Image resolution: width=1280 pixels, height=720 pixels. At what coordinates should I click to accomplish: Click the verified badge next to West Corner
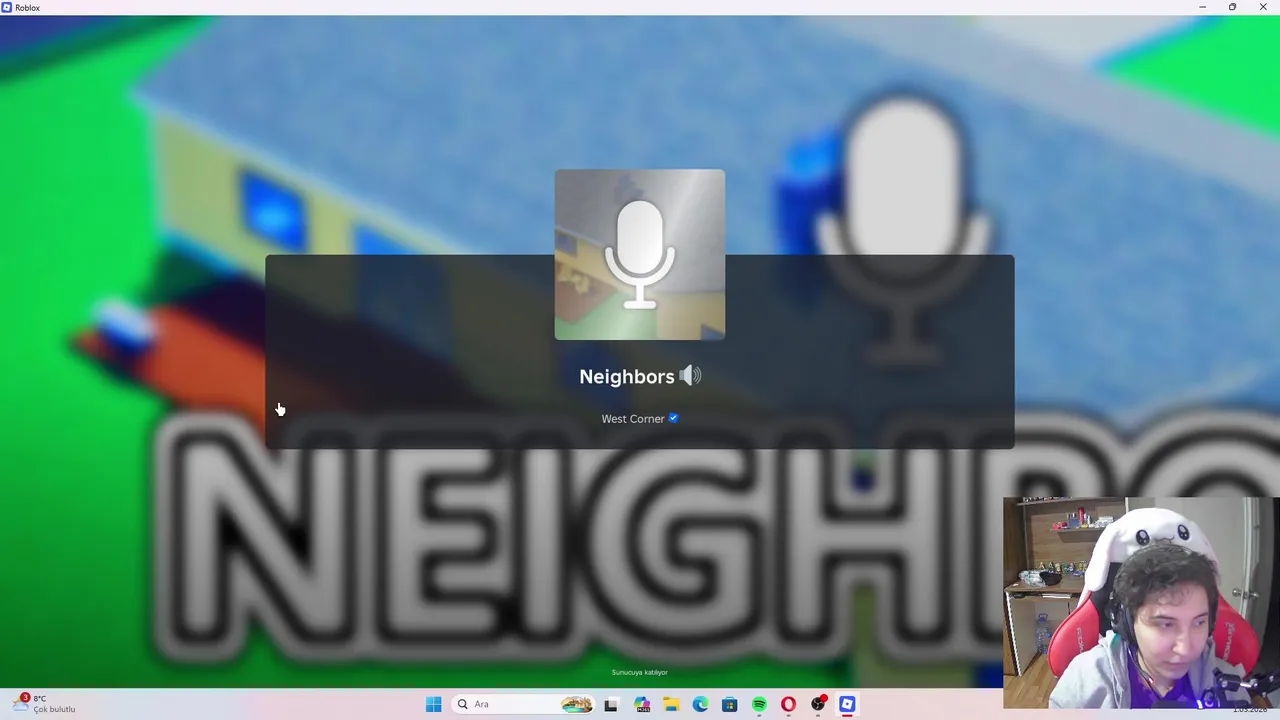[x=673, y=418]
